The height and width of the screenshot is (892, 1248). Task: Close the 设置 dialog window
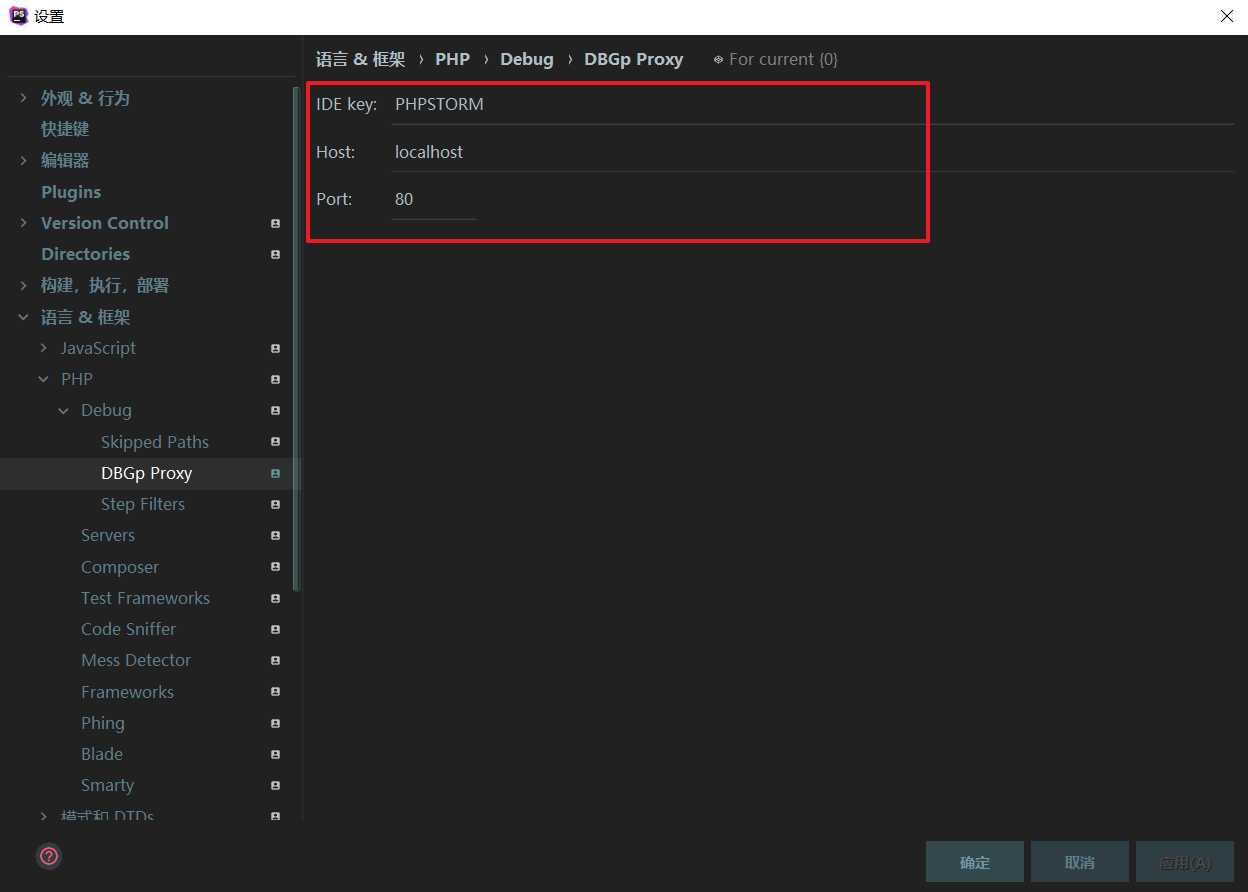(1226, 16)
